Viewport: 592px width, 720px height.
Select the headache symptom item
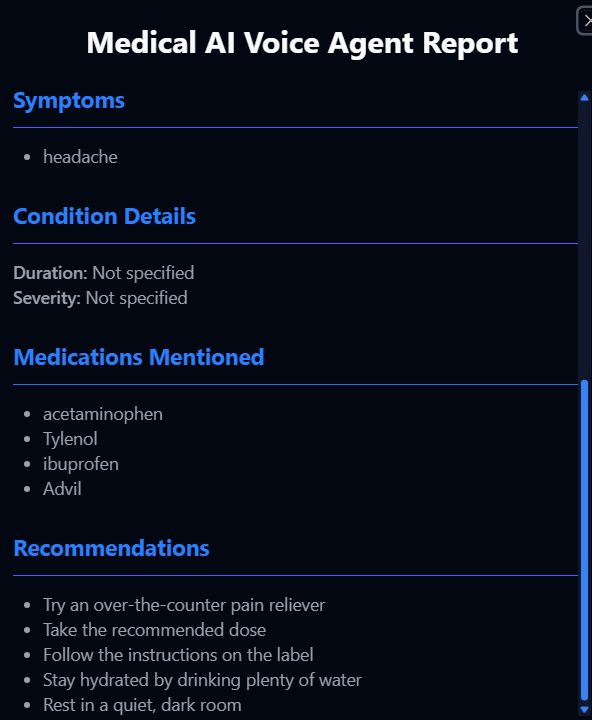[x=80, y=157]
